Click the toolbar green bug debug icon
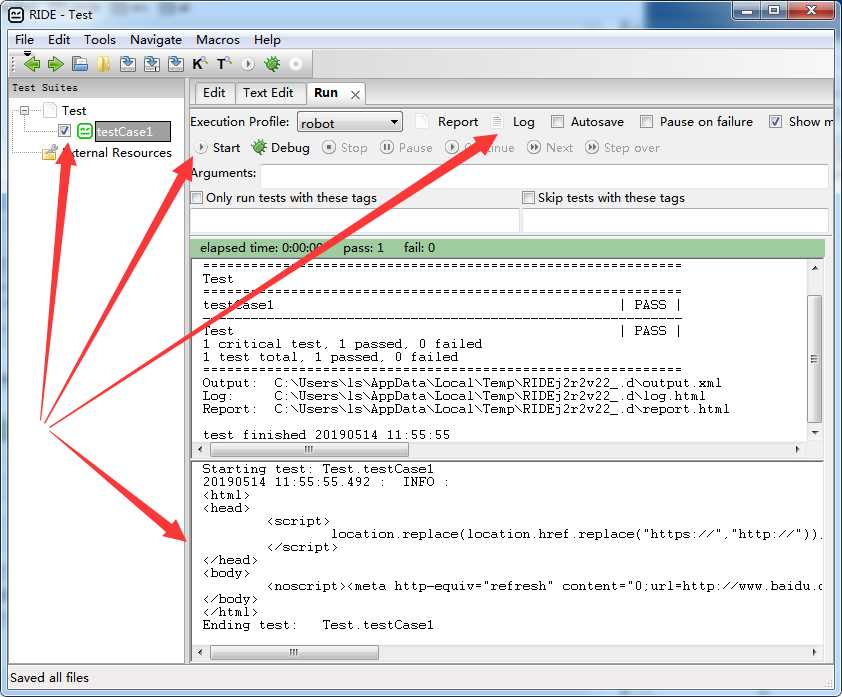This screenshot has height=697, width=842. (x=272, y=64)
